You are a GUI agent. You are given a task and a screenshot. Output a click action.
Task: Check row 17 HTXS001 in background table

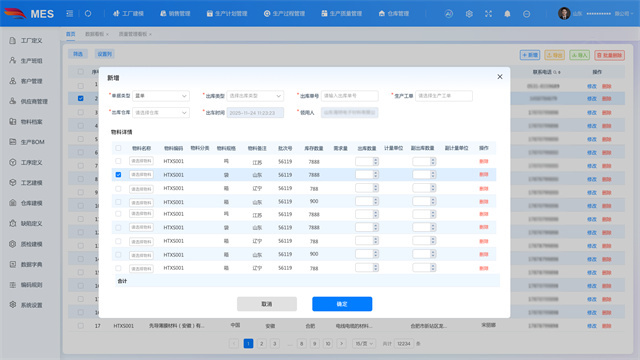coord(80,326)
